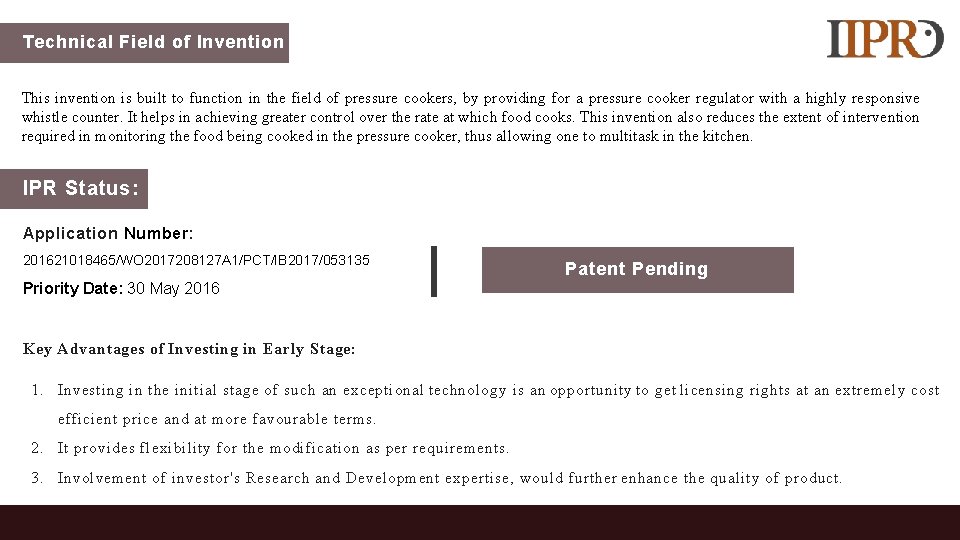Click the continuation line 'efficient price and at more favourable terms'
The image size is (960, 540).
click(x=217, y=419)
